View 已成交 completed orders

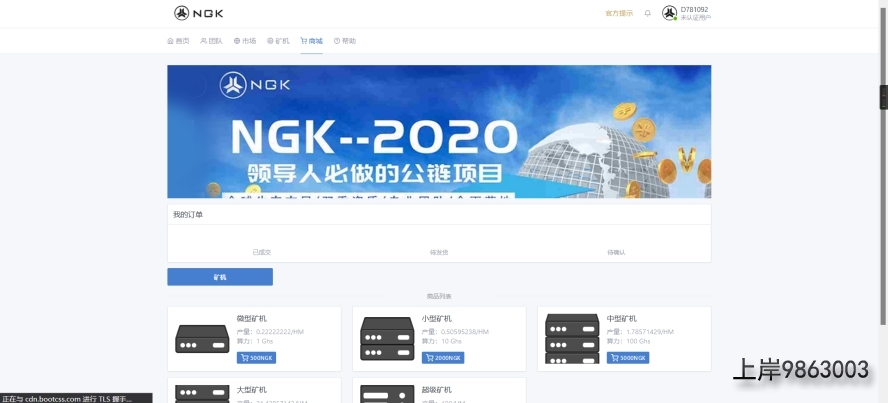[262, 252]
